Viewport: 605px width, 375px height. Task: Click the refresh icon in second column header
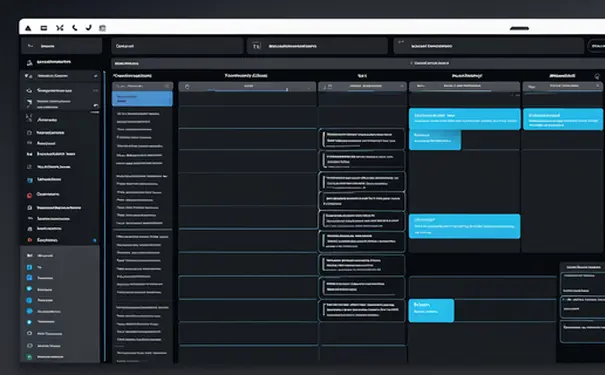(187, 87)
